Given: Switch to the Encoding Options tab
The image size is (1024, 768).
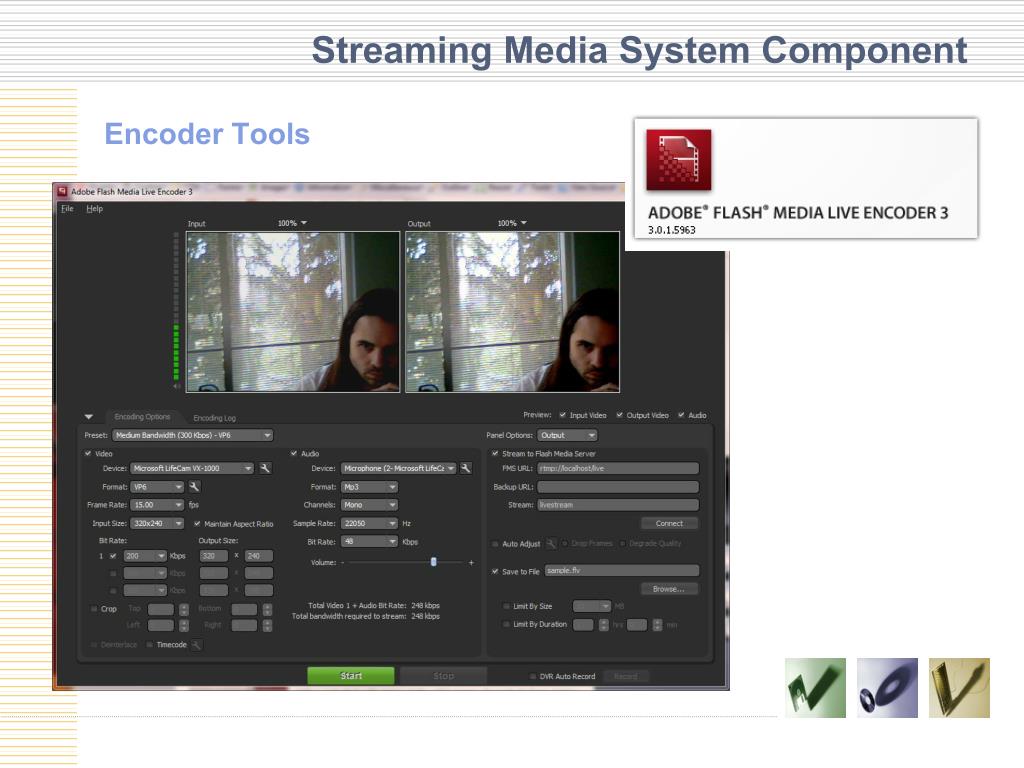Looking at the screenshot, I should 142,417.
